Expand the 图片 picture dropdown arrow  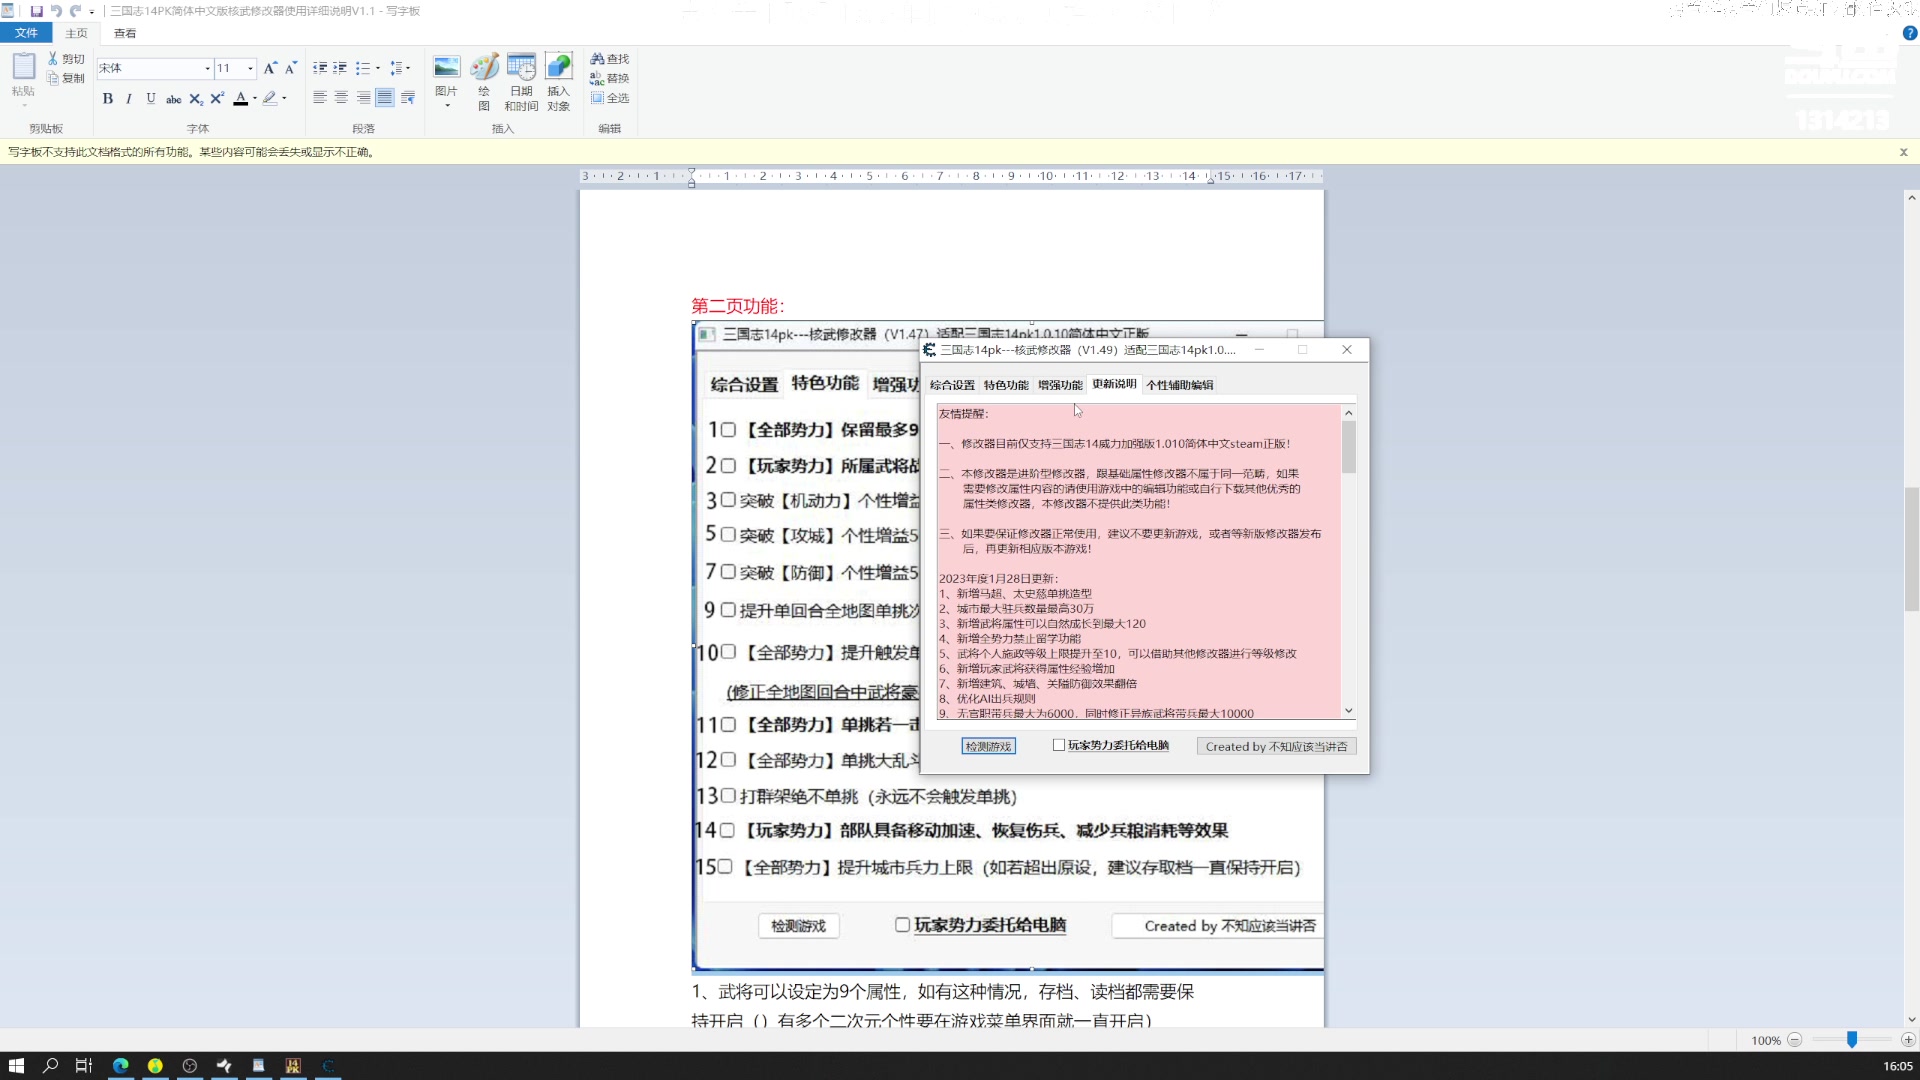(x=447, y=103)
